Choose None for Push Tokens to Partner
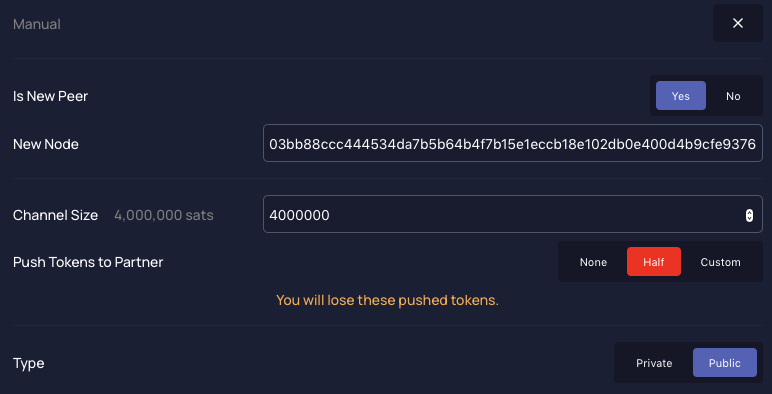772x394 pixels. [593, 262]
